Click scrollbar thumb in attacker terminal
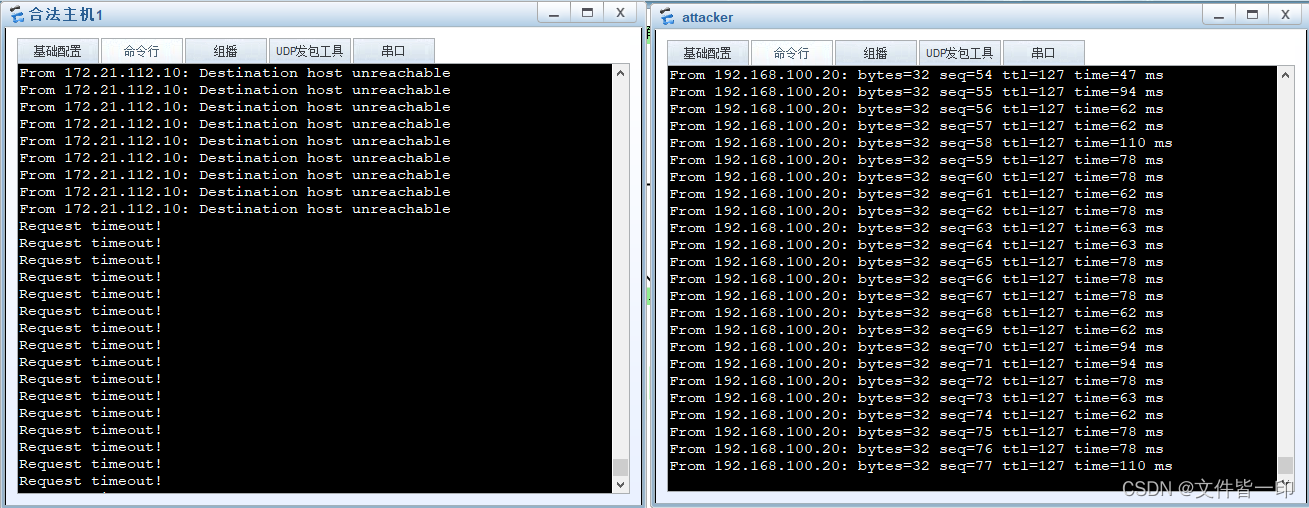 tap(1286, 466)
